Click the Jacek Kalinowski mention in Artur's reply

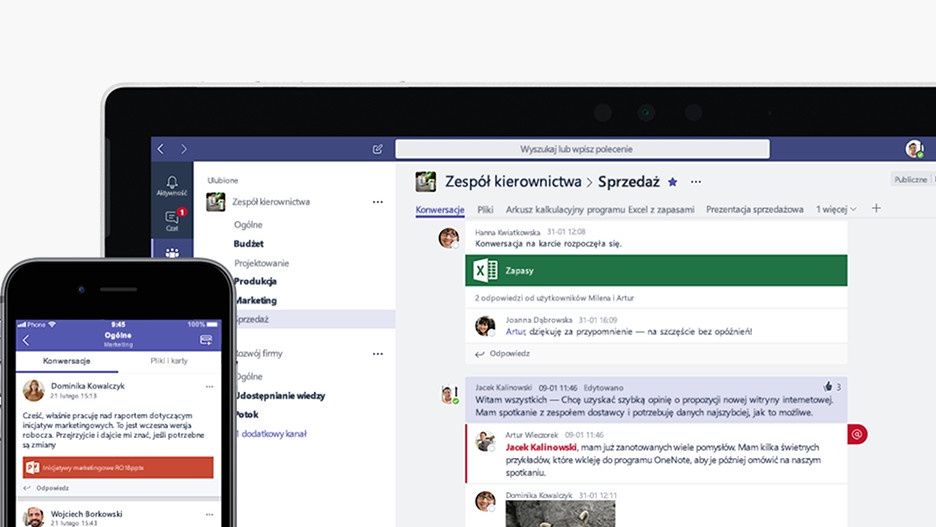tap(541, 447)
